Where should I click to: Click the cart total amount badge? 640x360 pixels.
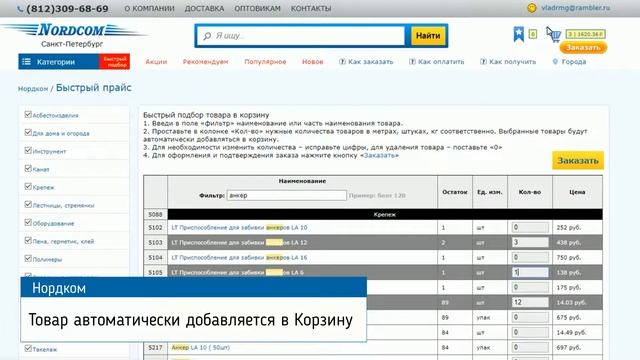point(585,34)
